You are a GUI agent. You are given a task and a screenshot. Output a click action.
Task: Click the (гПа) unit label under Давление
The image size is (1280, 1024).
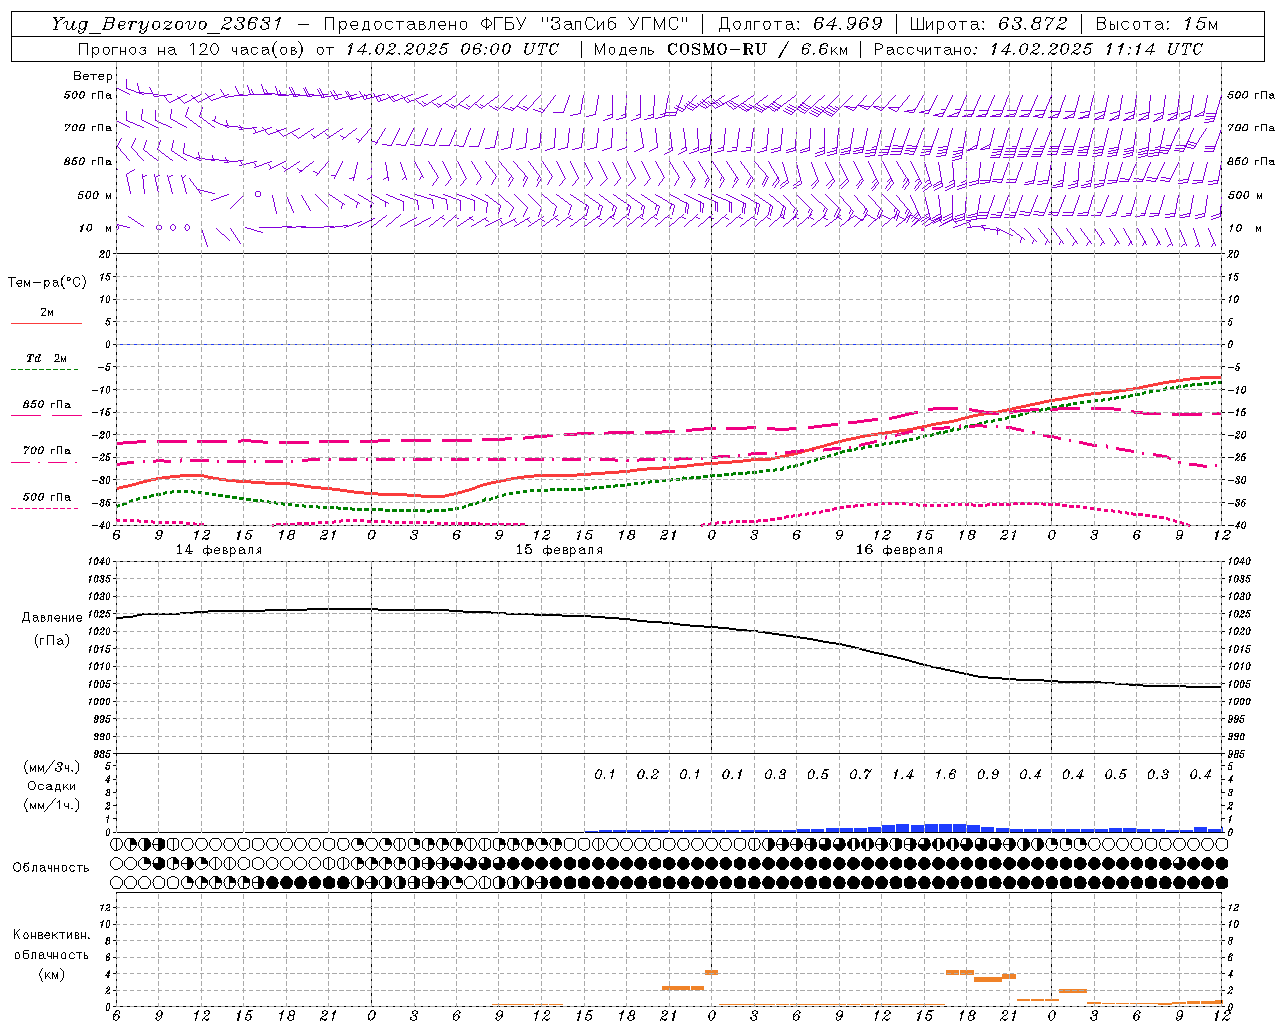(x=51, y=641)
